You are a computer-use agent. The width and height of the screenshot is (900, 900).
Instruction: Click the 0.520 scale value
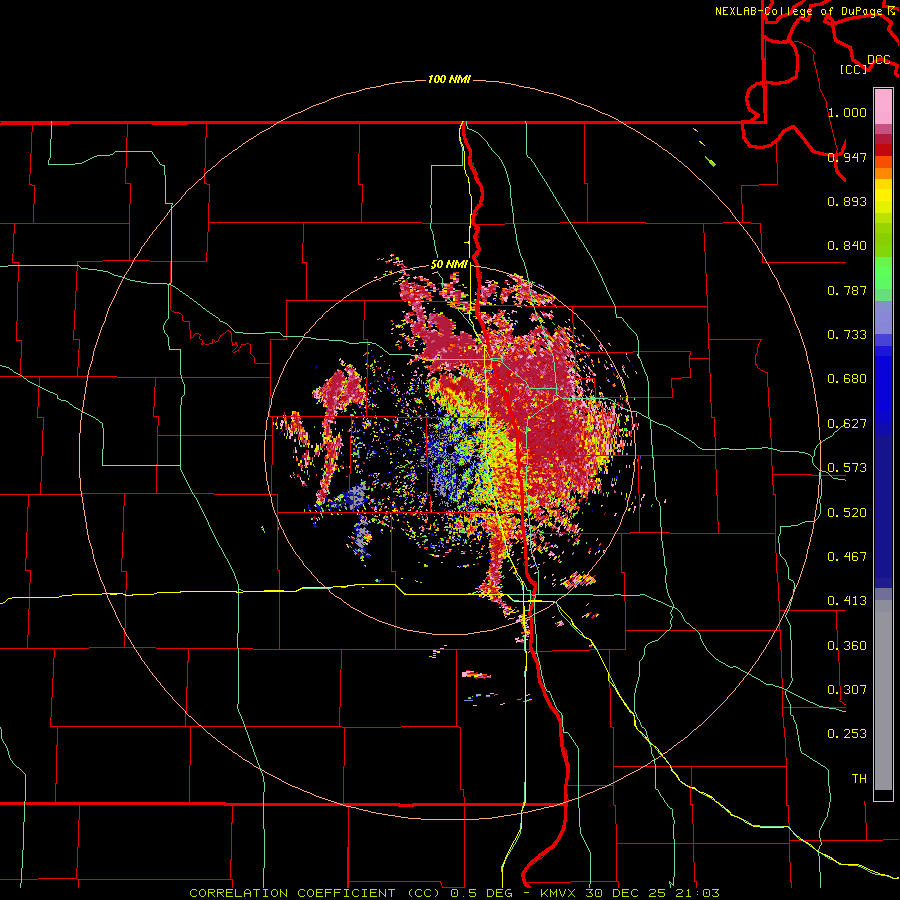click(847, 513)
